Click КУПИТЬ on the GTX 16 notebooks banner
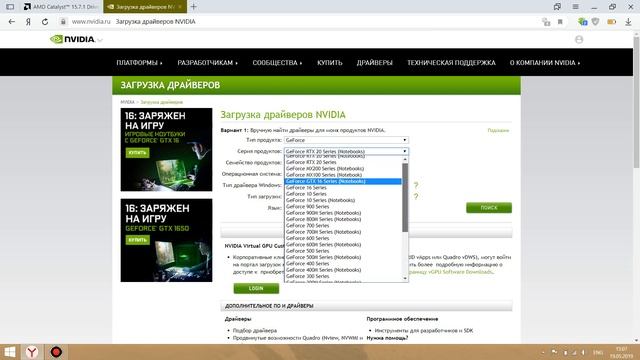The height and width of the screenshot is (360, 640). click(138, 153)
